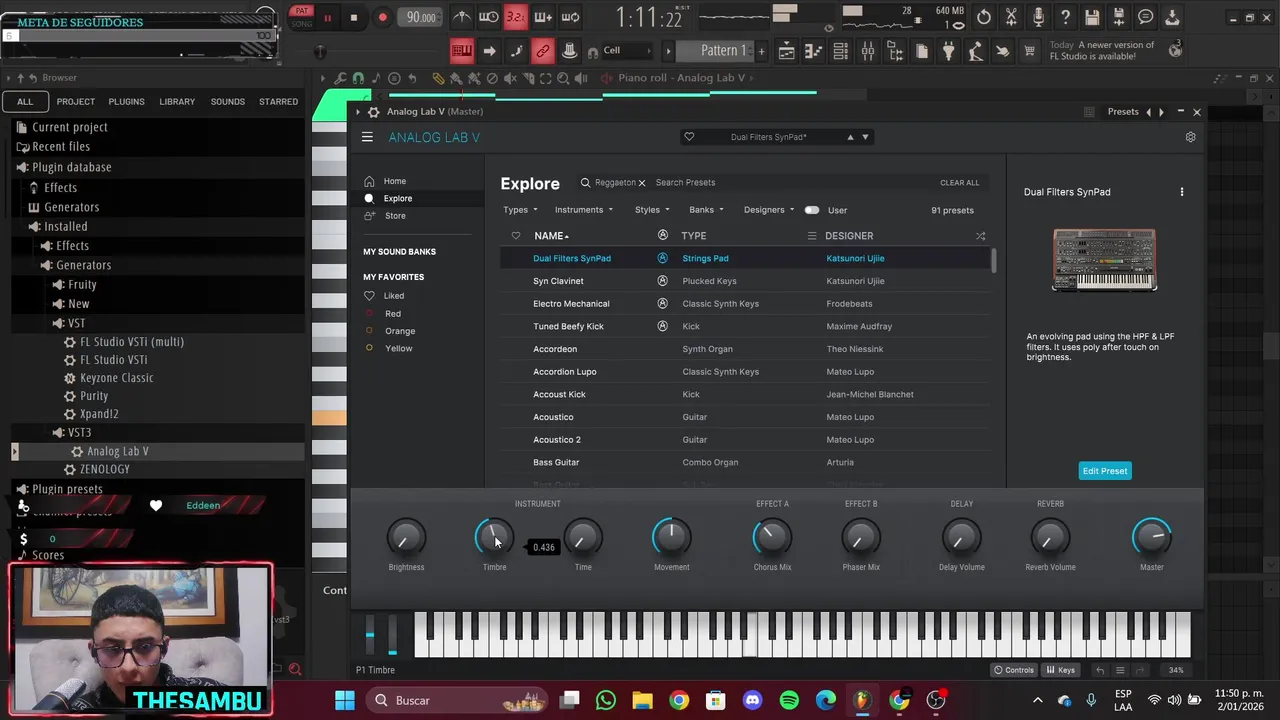Viewport: 1280px width, 720px height.
Task: Click the Analog Lab settings gear icon
Action: tap(1190, 137)
